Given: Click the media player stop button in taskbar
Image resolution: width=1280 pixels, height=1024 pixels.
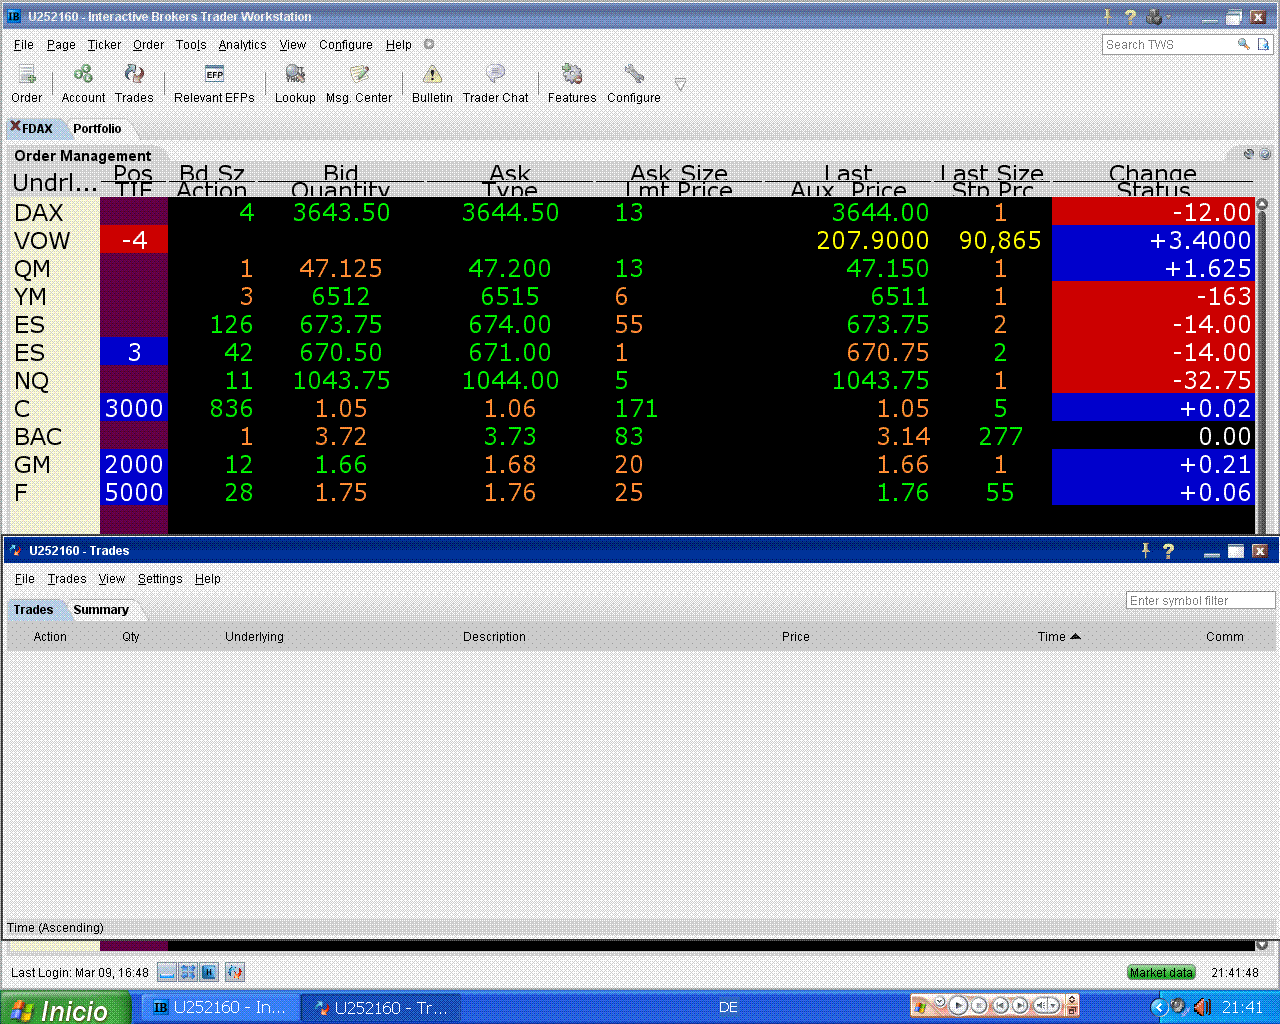Looking at the screenshot, I should (x=979, y=1006).
